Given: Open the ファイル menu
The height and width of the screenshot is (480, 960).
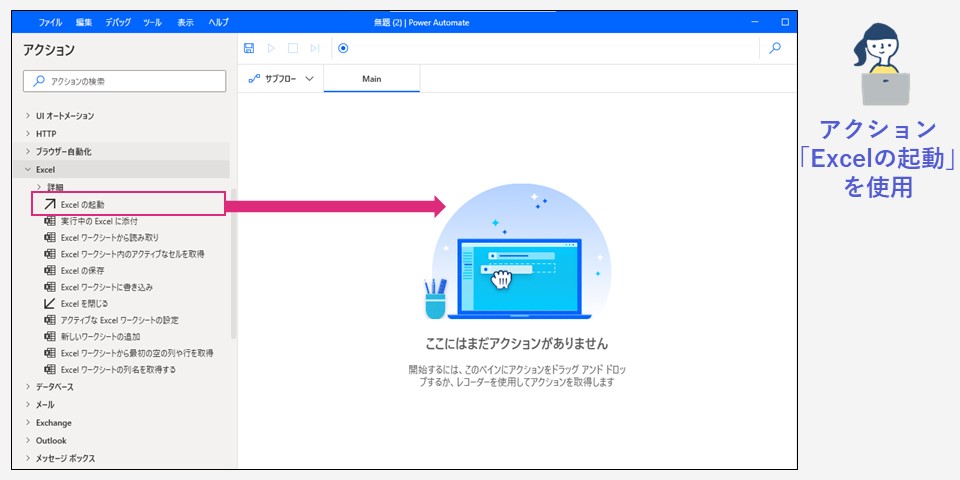Looking at the screenshot, I should 50,23.
